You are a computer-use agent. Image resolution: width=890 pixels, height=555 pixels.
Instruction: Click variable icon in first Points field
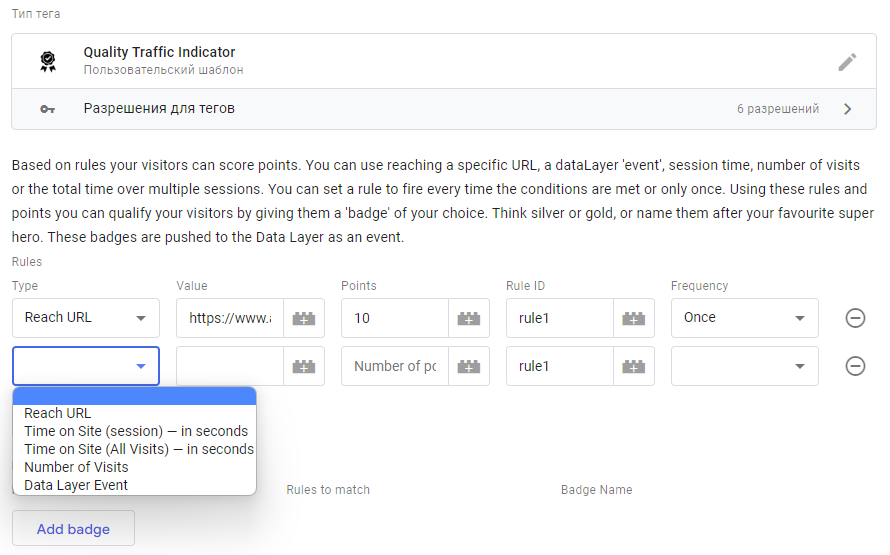468,318
